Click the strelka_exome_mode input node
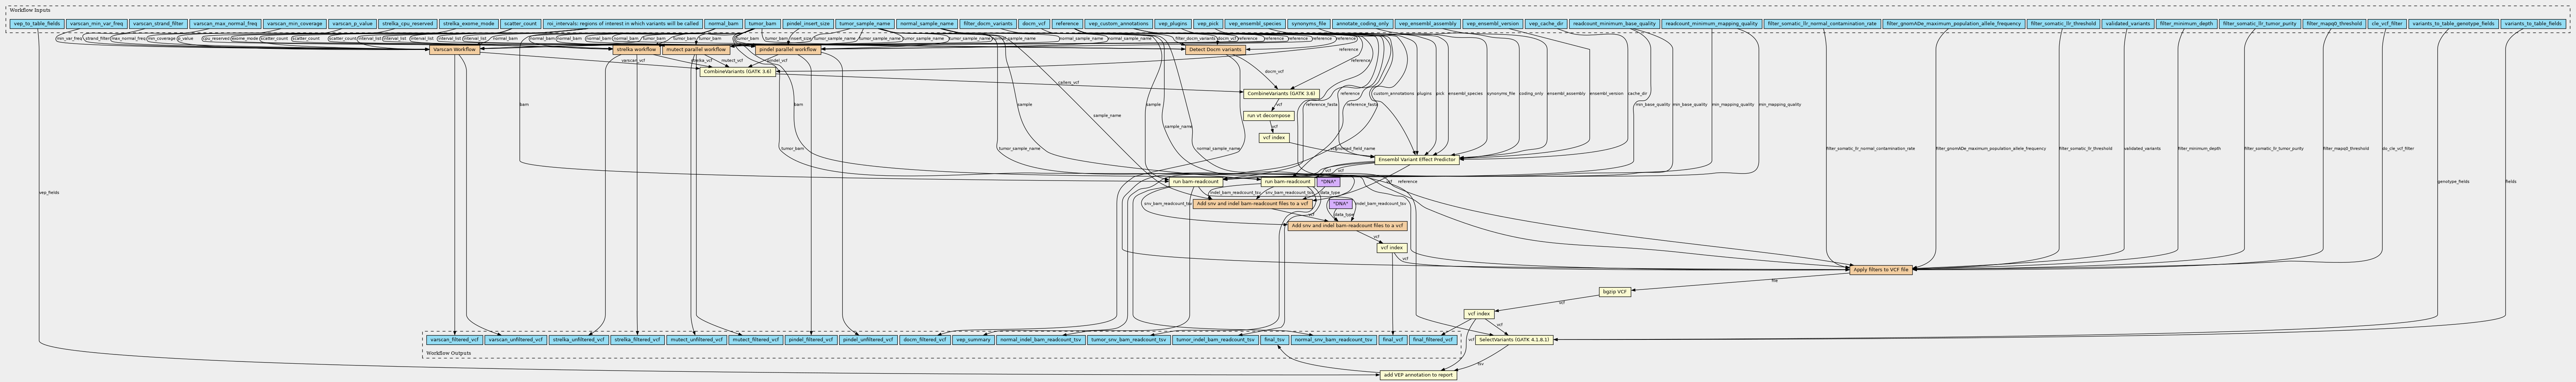This screenshot has width=2576, height=382. click(469, 23)
